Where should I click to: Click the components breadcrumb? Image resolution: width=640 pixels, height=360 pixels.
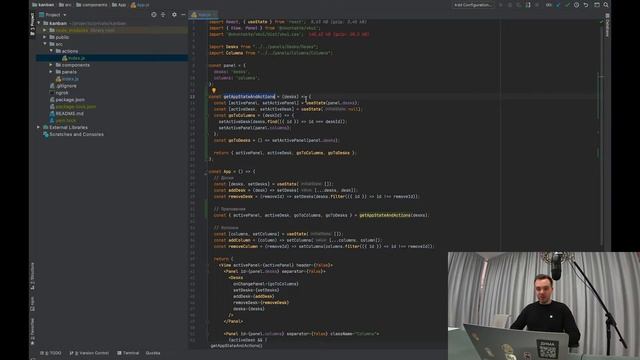(x=92, y=5)
